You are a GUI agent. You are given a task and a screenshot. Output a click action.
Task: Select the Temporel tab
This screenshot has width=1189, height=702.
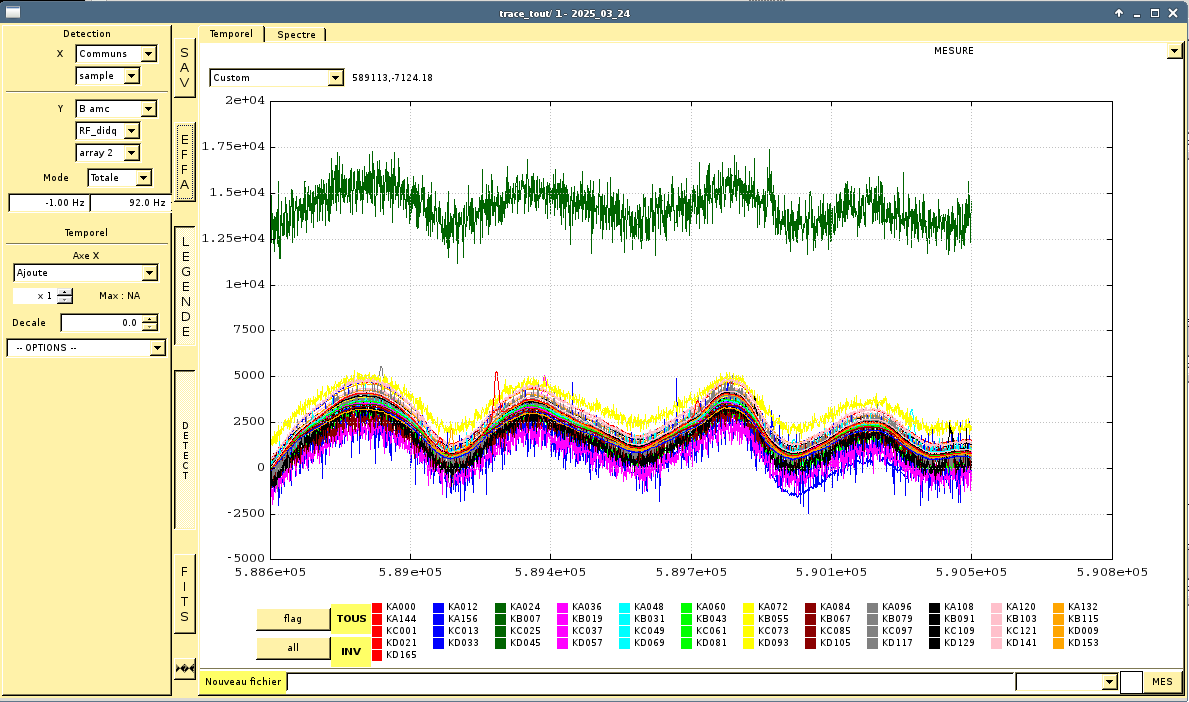[231, 34]
